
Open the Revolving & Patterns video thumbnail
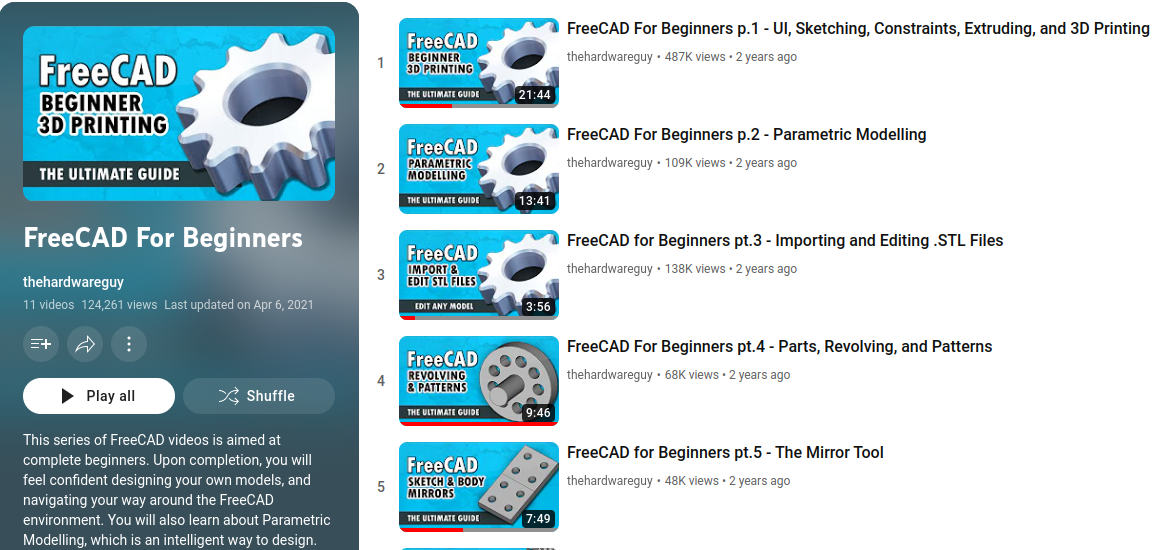479,381
